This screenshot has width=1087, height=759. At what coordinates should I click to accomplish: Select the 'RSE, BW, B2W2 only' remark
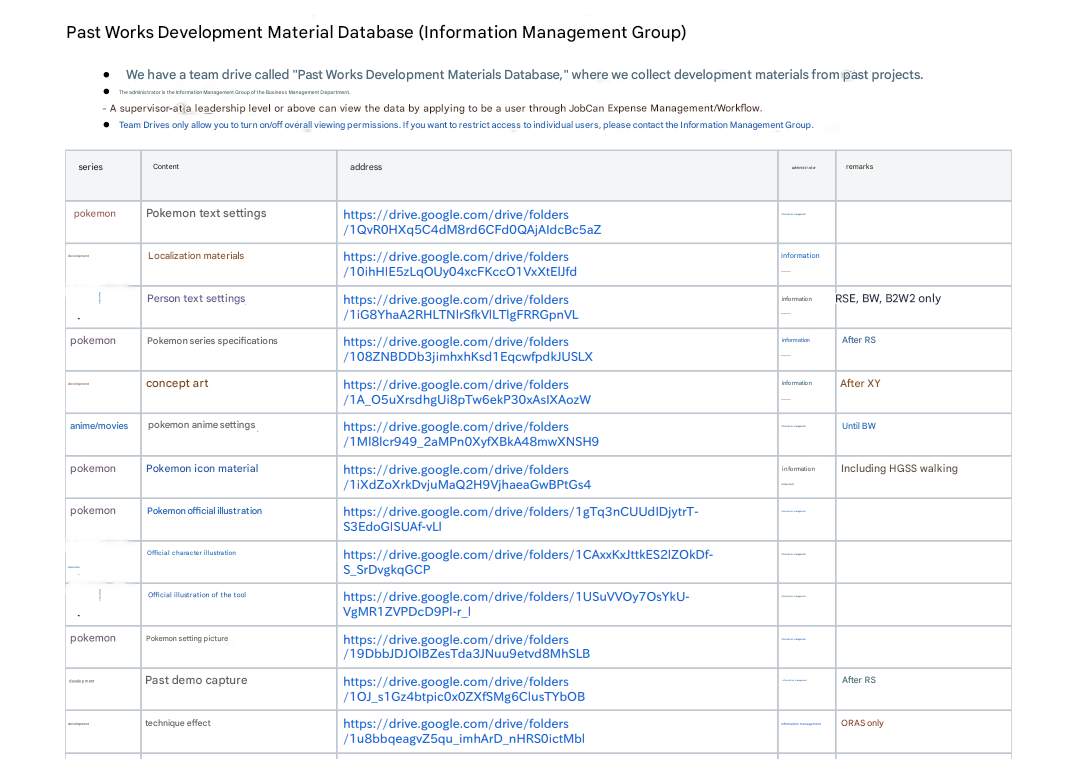[x=888, y=298]
